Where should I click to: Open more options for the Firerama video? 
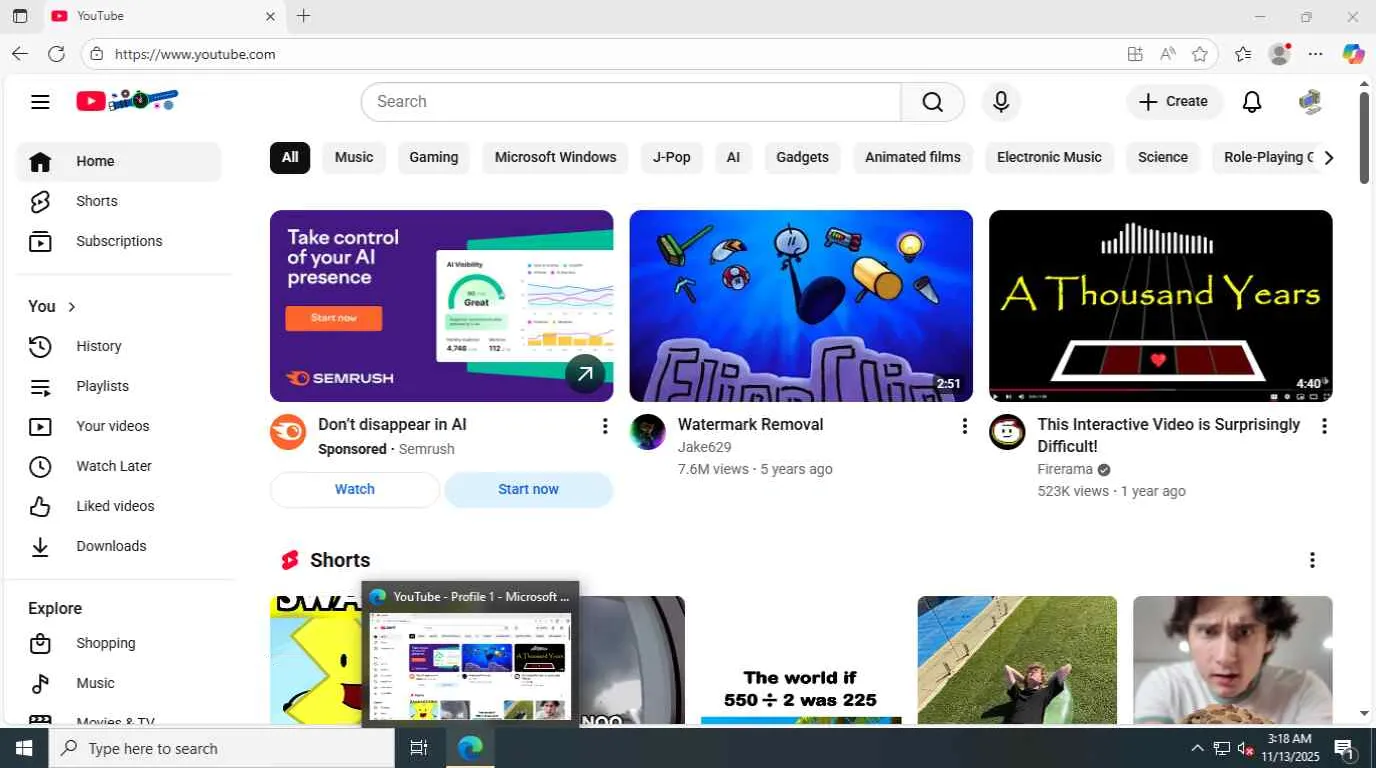(1324, 426)
